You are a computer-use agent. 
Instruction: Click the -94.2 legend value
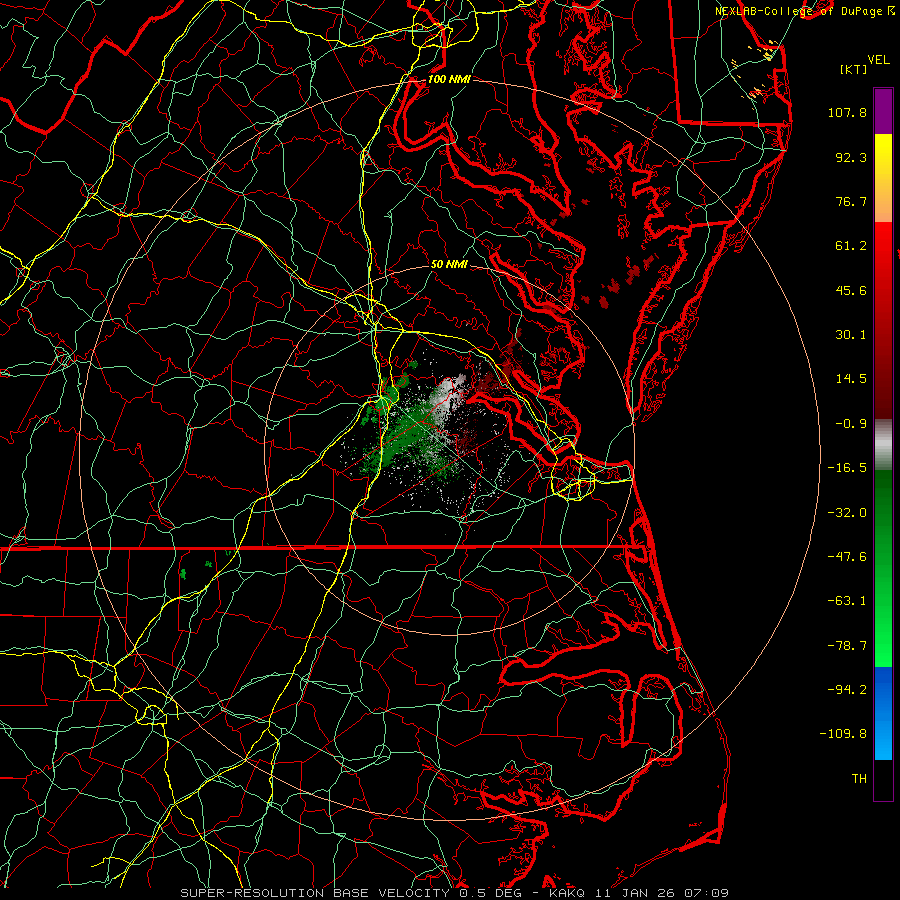[x=847, y=689]
